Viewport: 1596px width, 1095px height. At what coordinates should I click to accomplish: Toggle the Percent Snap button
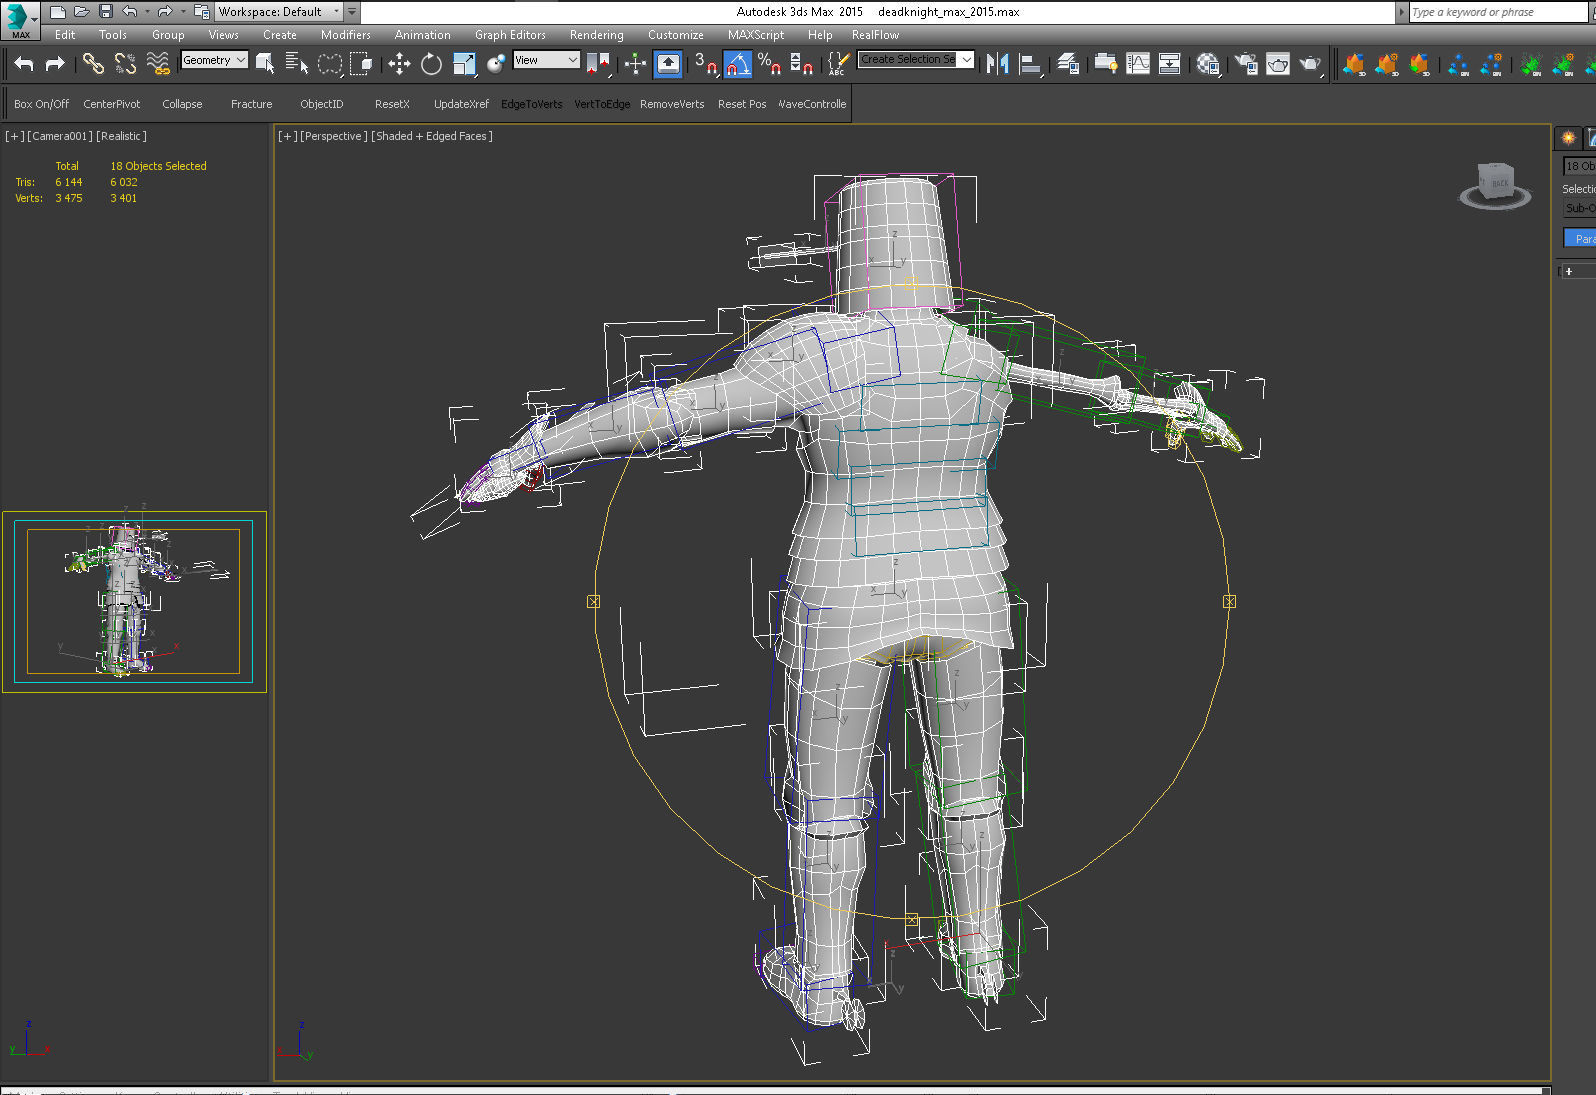click(769, 64)
